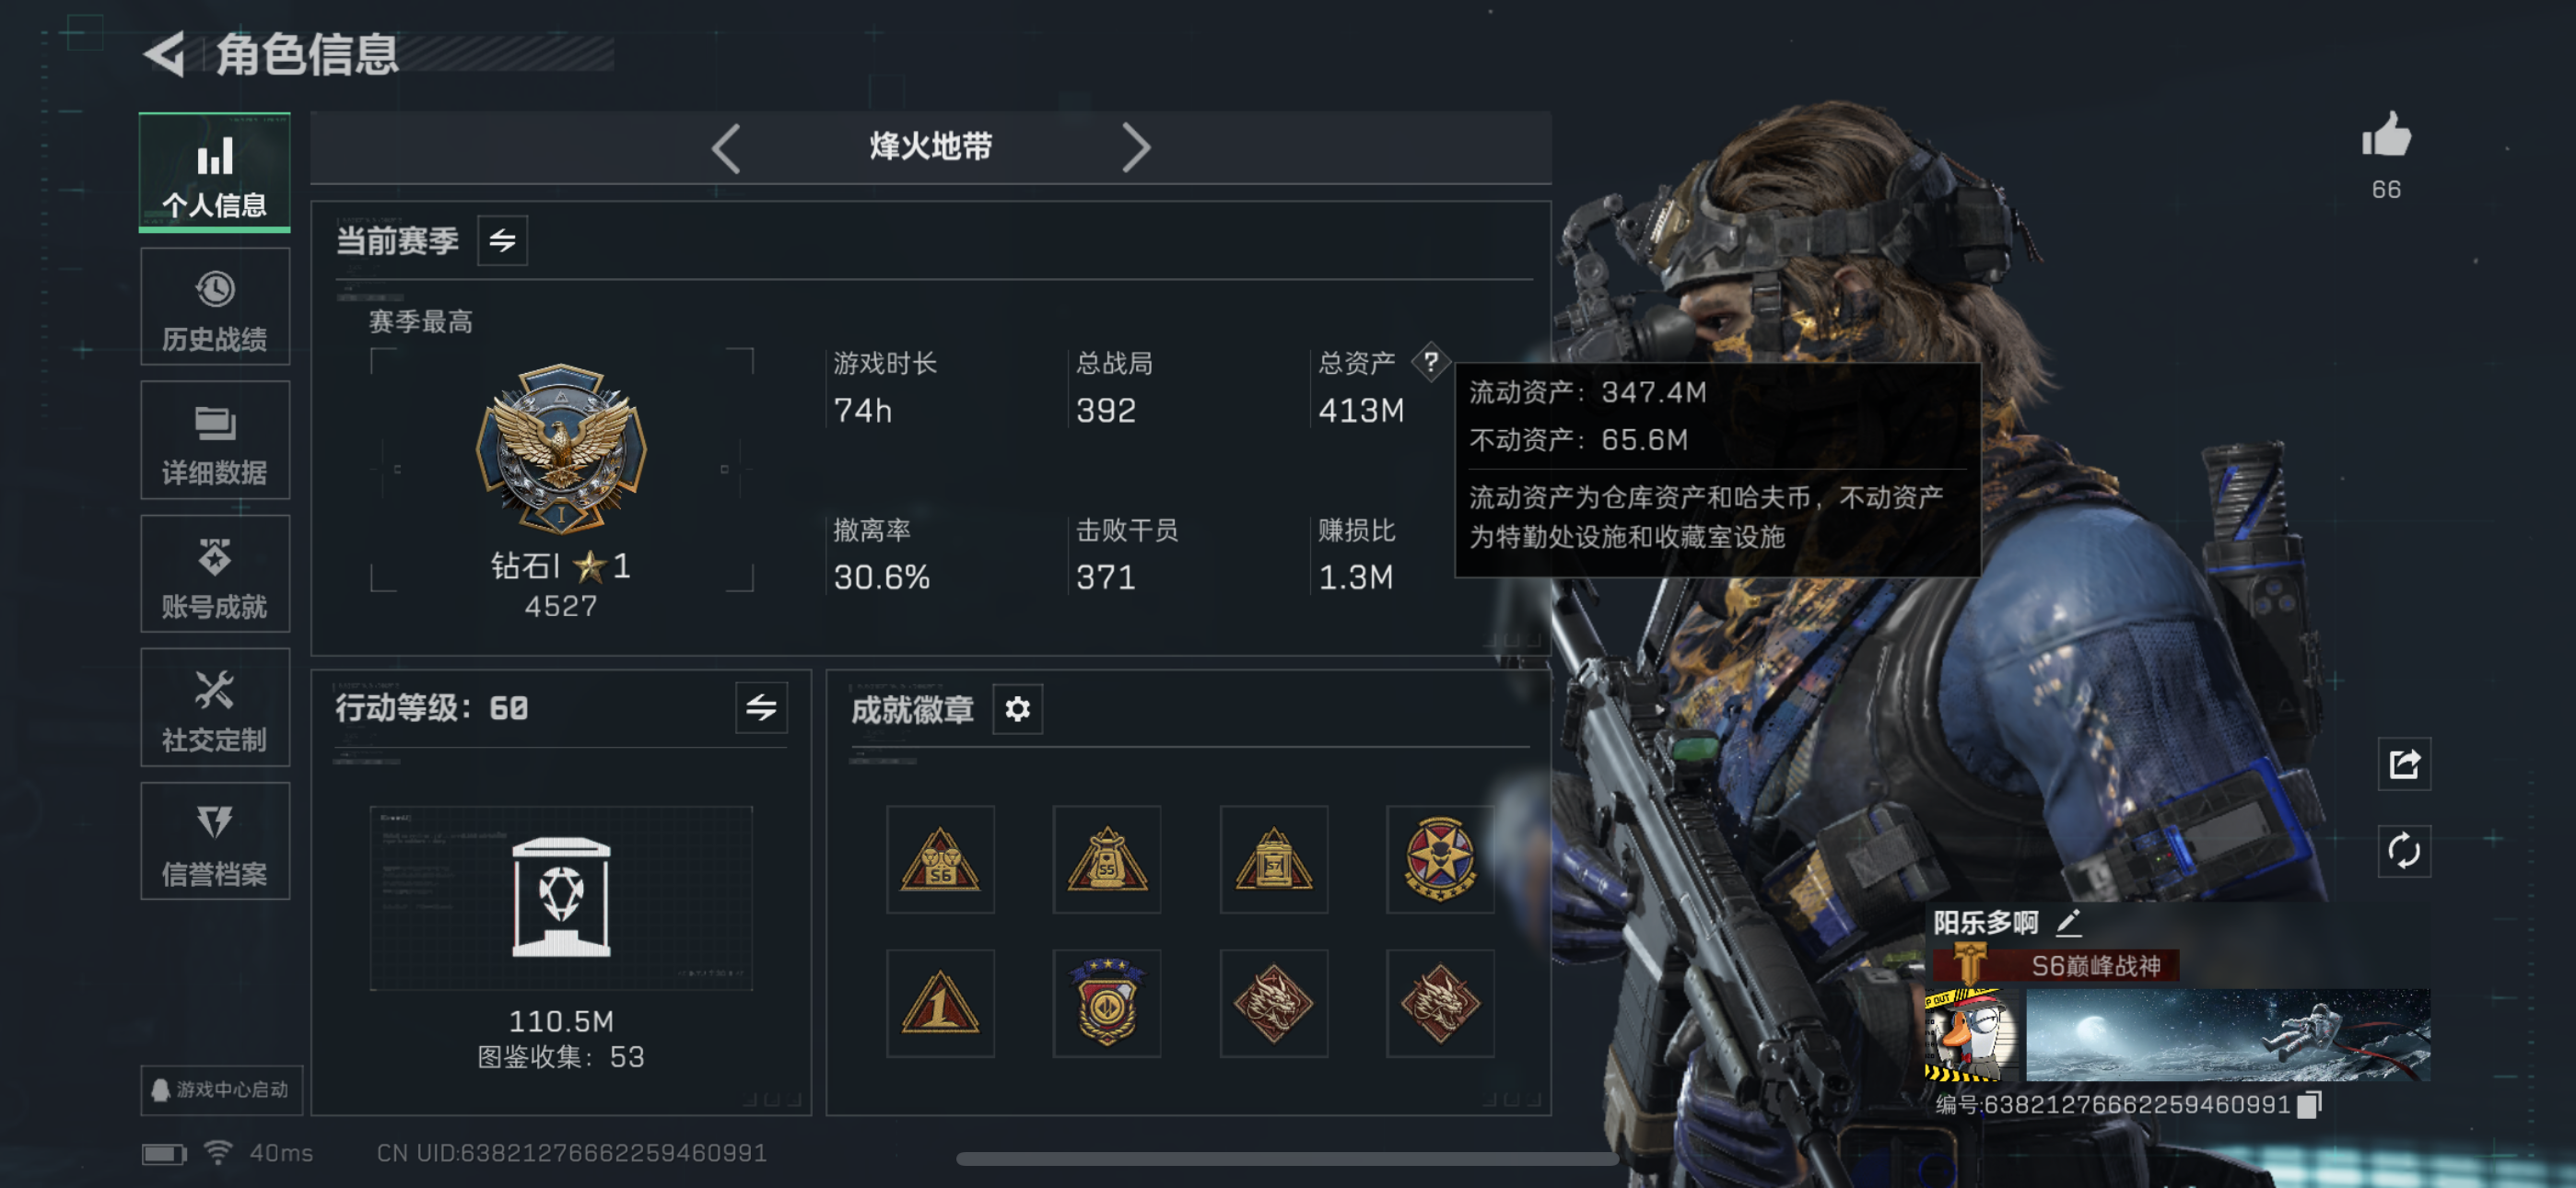Edit nickname with the pencil icon
Image resolution: width=2576 pixels, height=1188 pixels.
click(x=2068, y=922)
